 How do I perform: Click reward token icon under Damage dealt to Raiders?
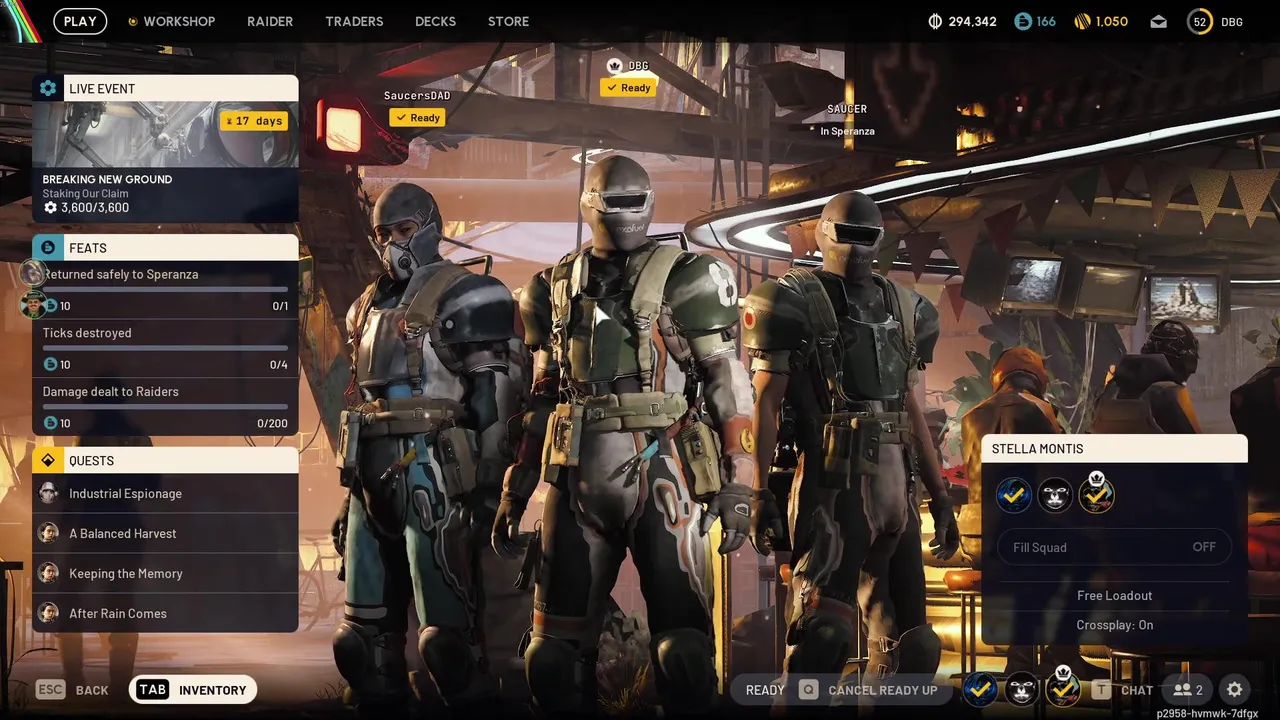click(x=50, y=423)
